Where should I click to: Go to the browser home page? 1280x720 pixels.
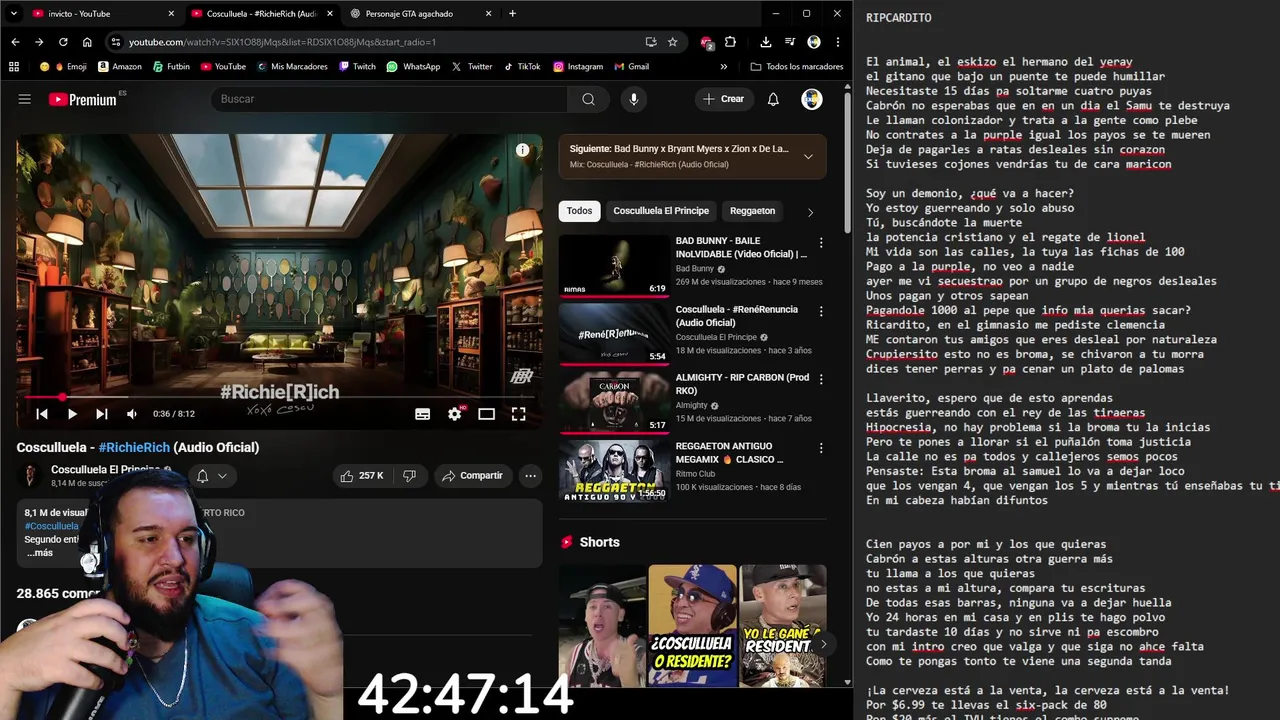coord(87,42)
